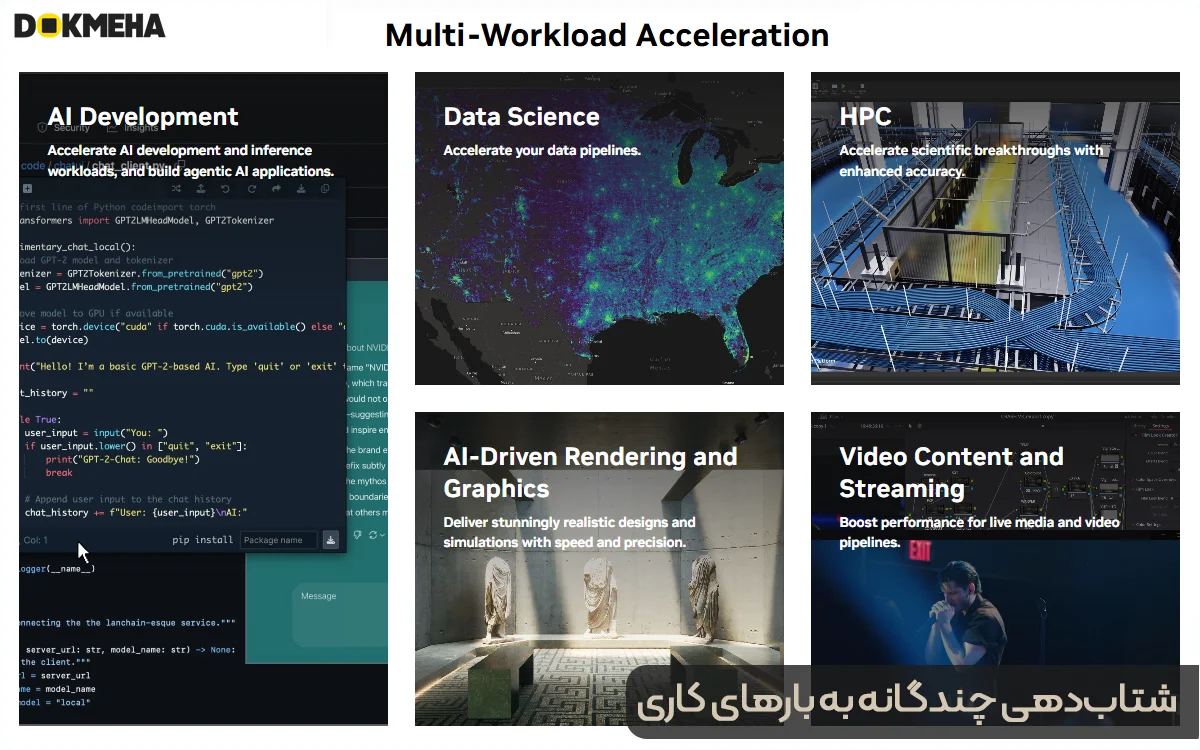This screenshot has width=1200, height=750.
Task: Open the AI Development card
Action: (203, 398)
